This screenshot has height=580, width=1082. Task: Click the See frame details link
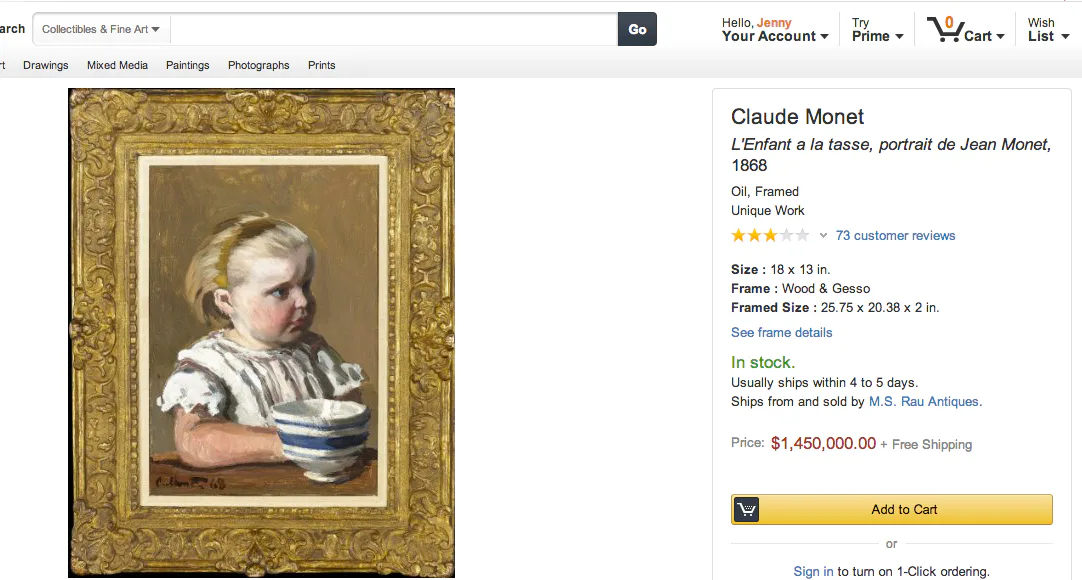tap(781, 333)
